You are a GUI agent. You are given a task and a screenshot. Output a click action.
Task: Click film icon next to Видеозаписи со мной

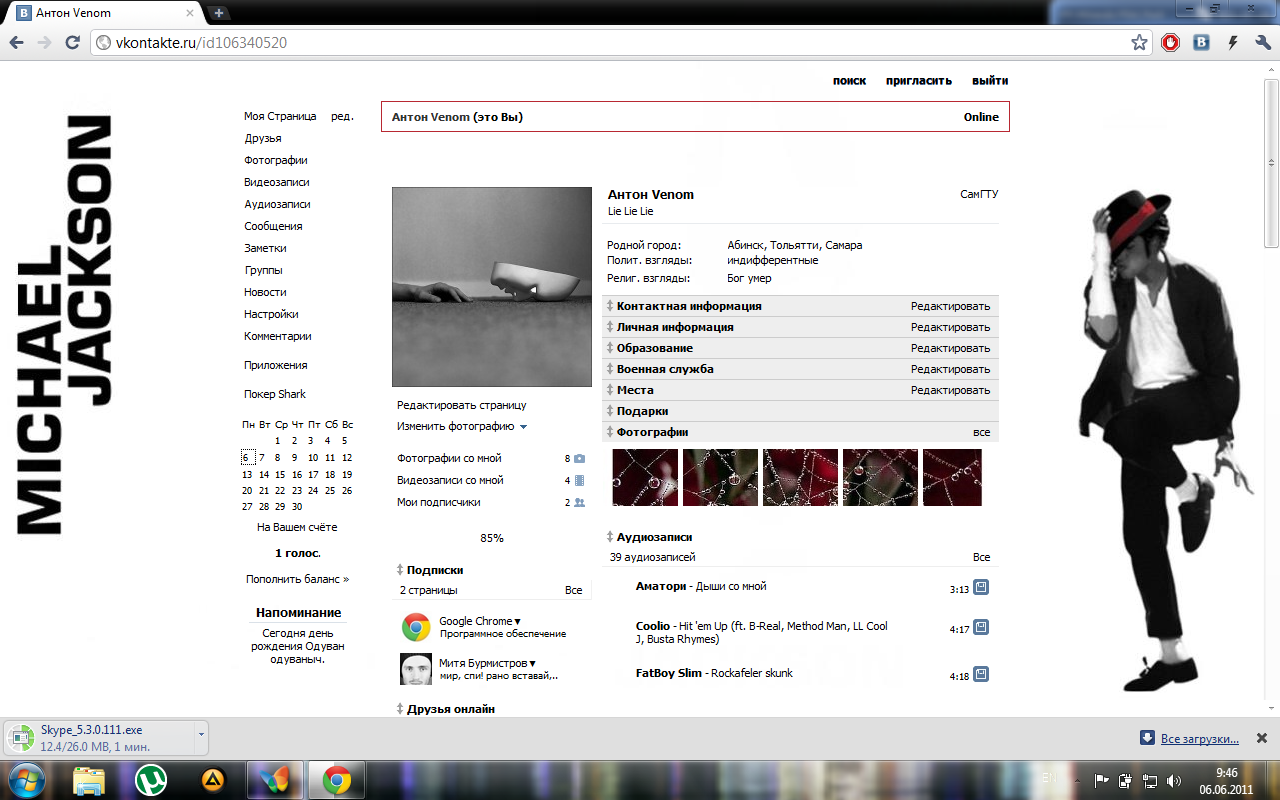(x=579, y=481)
